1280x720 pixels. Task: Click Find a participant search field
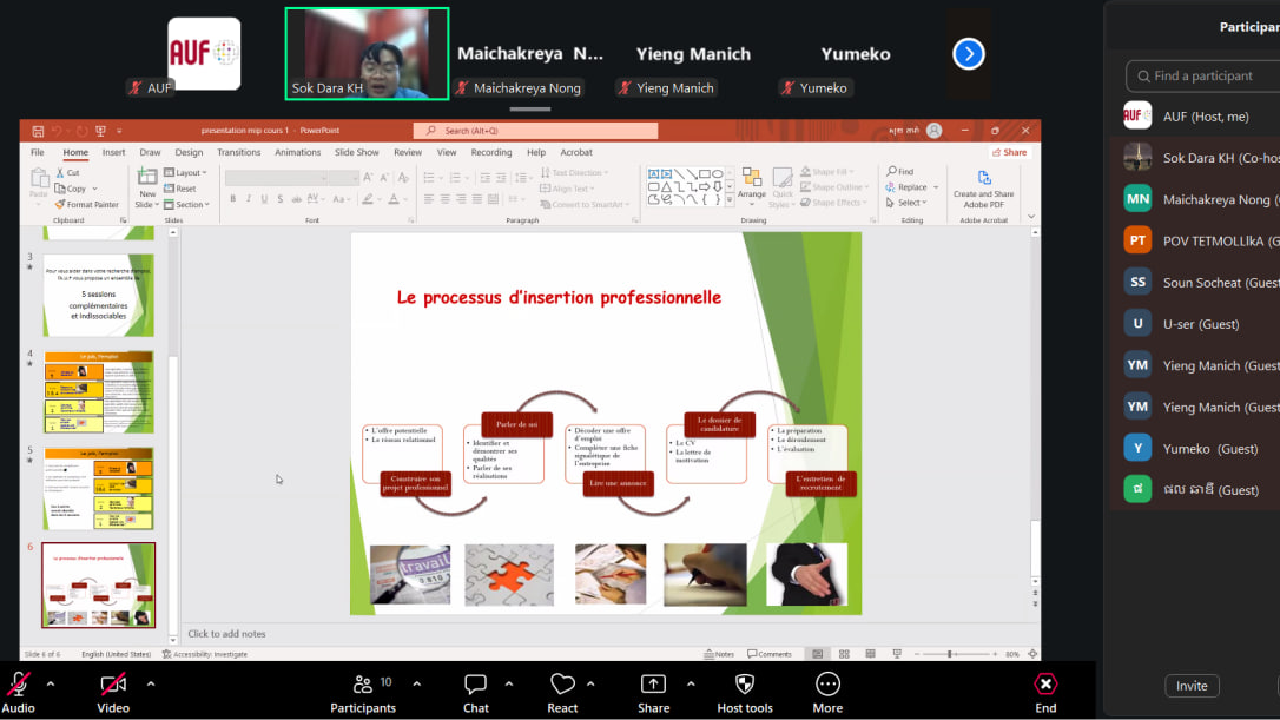[x=1203, y=76]
